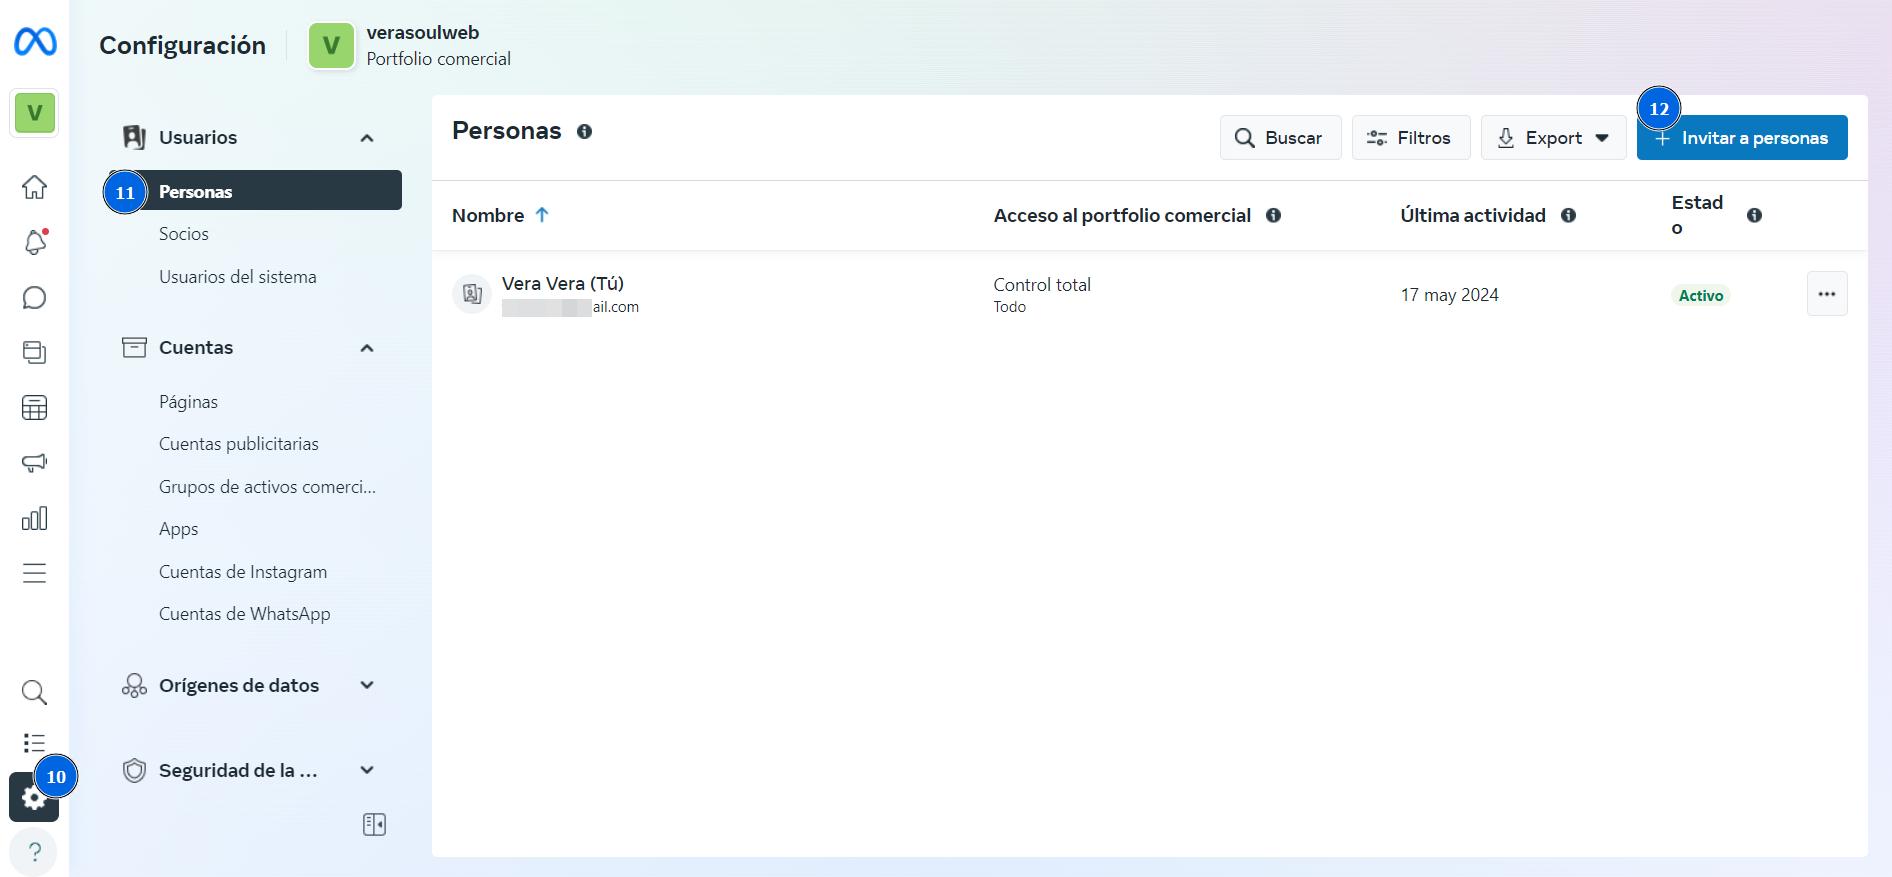The height and width of the screenshot is (877, 1892).
Task: Open the settings gear icon
Action: coord(34,797)
